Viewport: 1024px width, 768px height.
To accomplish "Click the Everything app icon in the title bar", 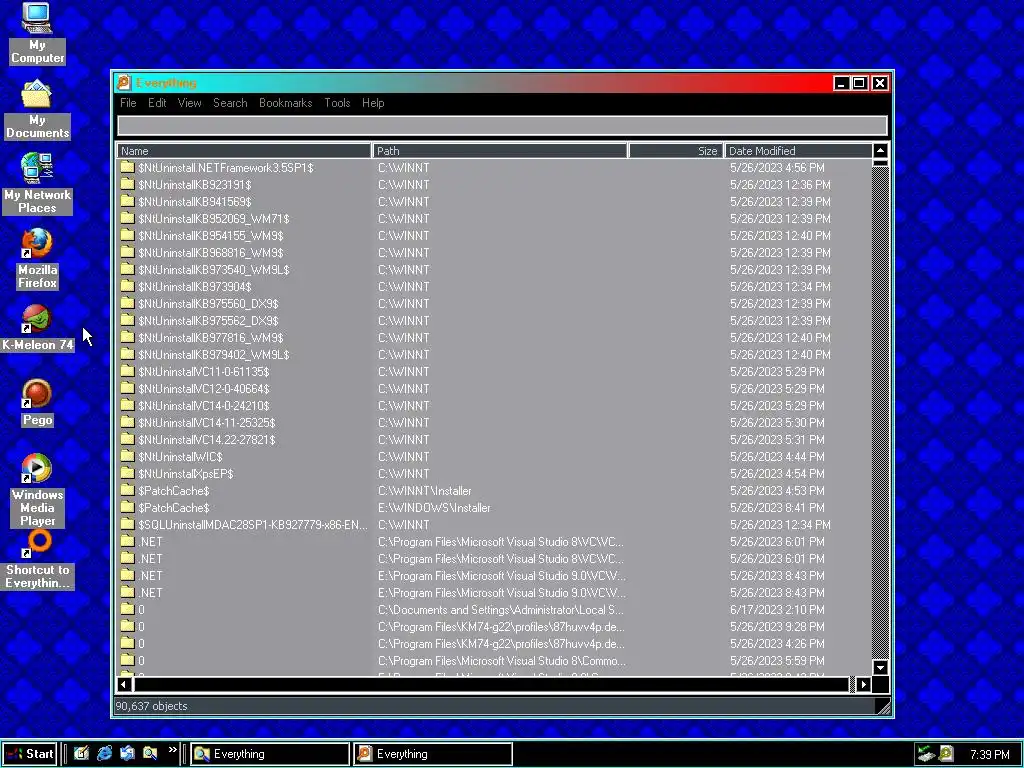I will coord(123,83).
